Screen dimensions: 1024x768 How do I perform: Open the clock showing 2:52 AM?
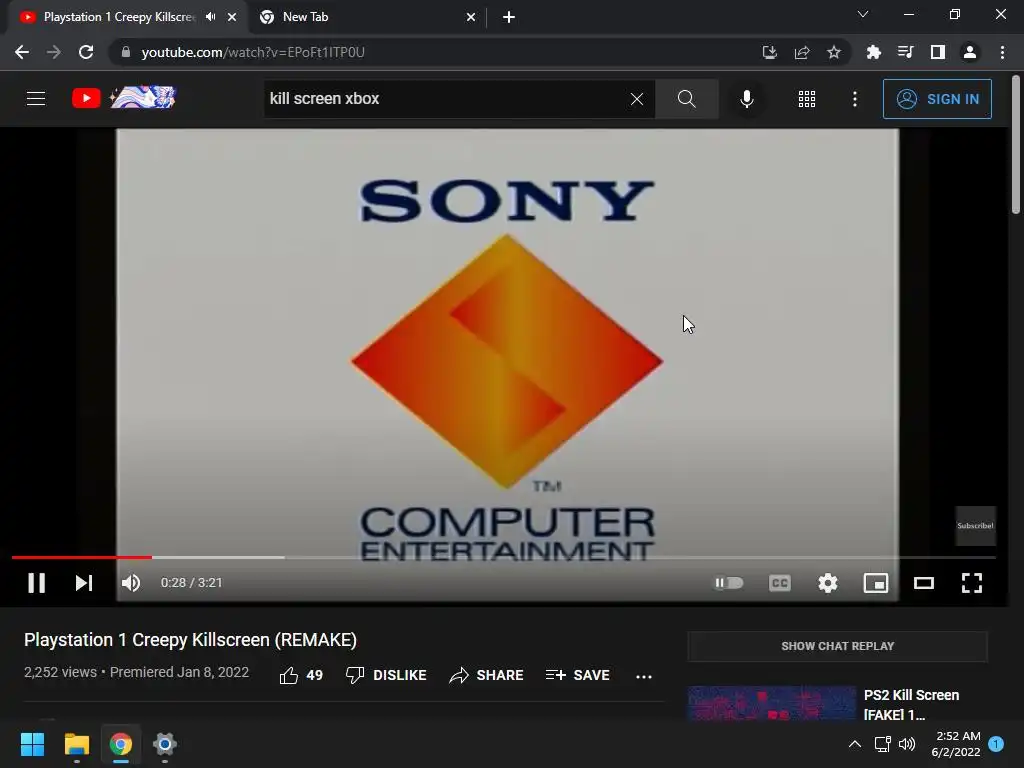pos(956,744)
